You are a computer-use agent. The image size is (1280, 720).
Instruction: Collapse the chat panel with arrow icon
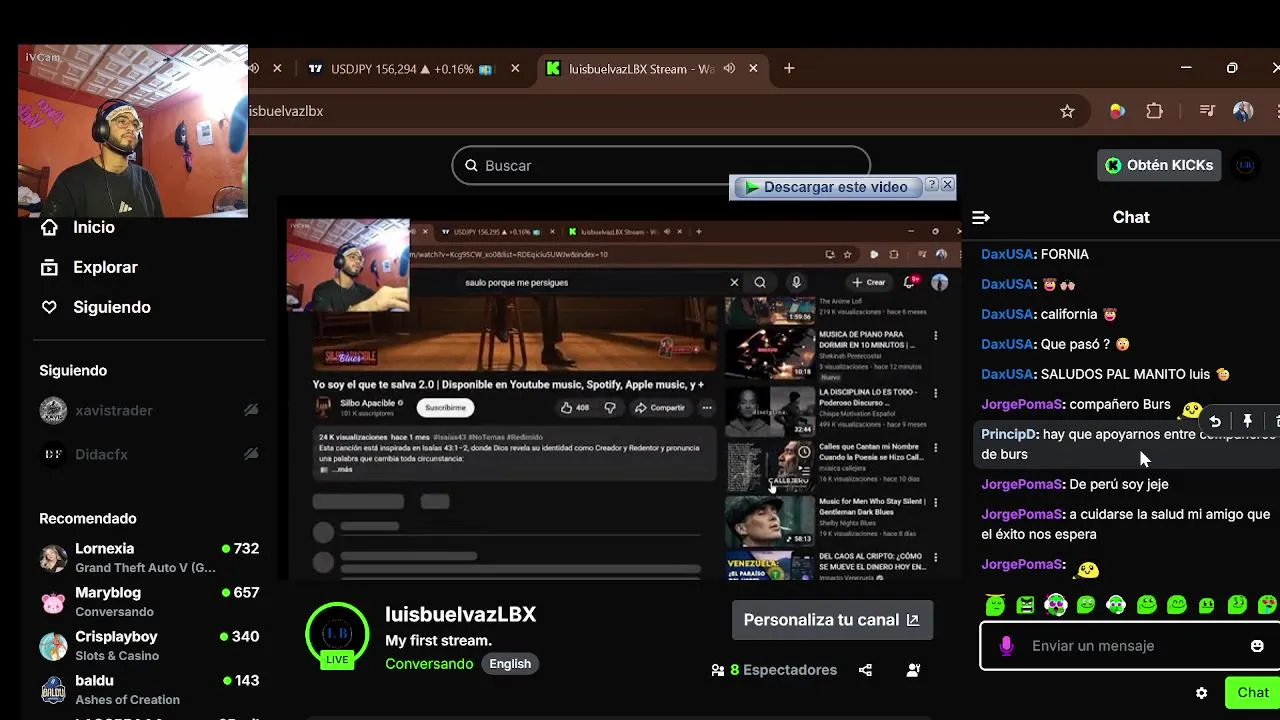point(981,217)
